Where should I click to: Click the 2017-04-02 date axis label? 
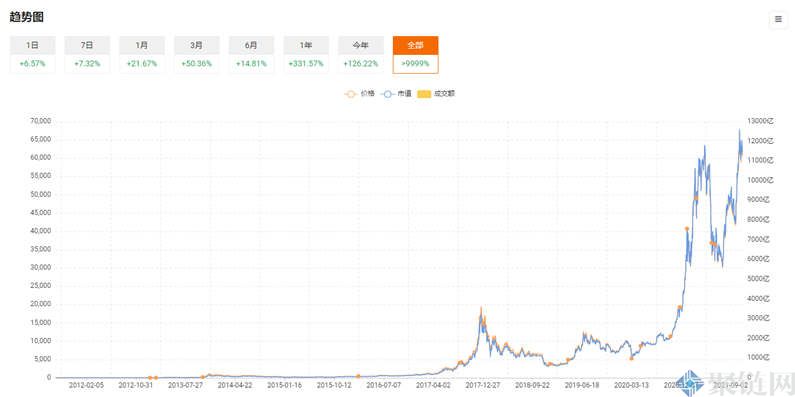pyautogui.click(x=433, y=385)
